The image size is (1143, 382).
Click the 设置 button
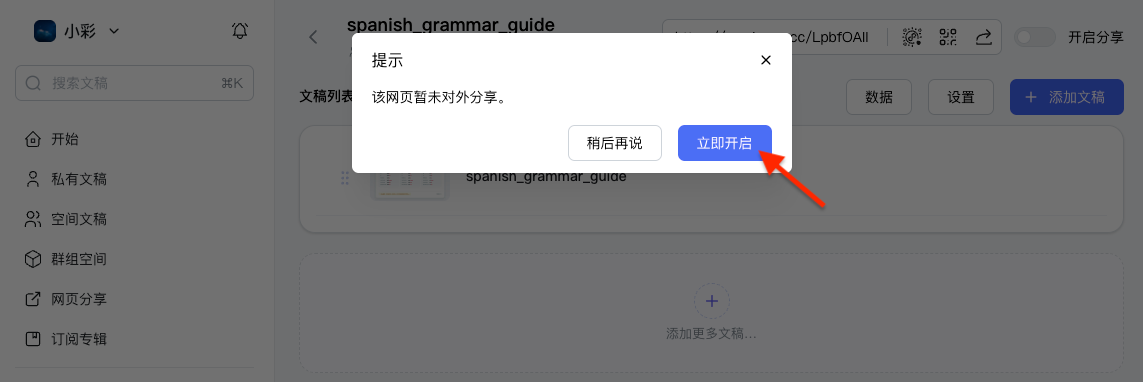(961, 97)
